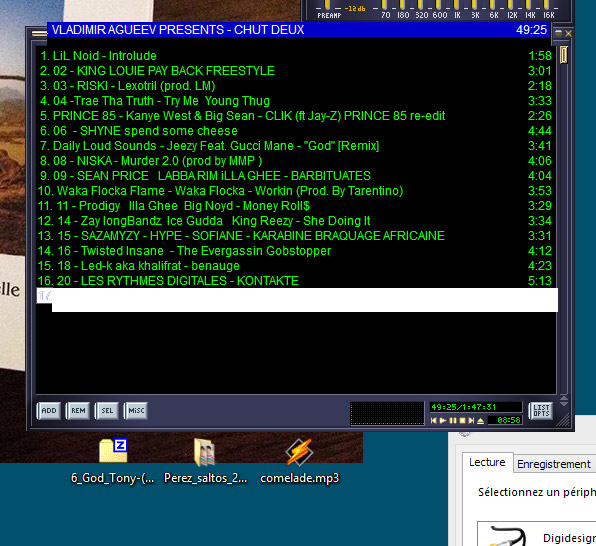Select the Digidesign device in sound dialog
596x546 pixels.
[537, 535]
